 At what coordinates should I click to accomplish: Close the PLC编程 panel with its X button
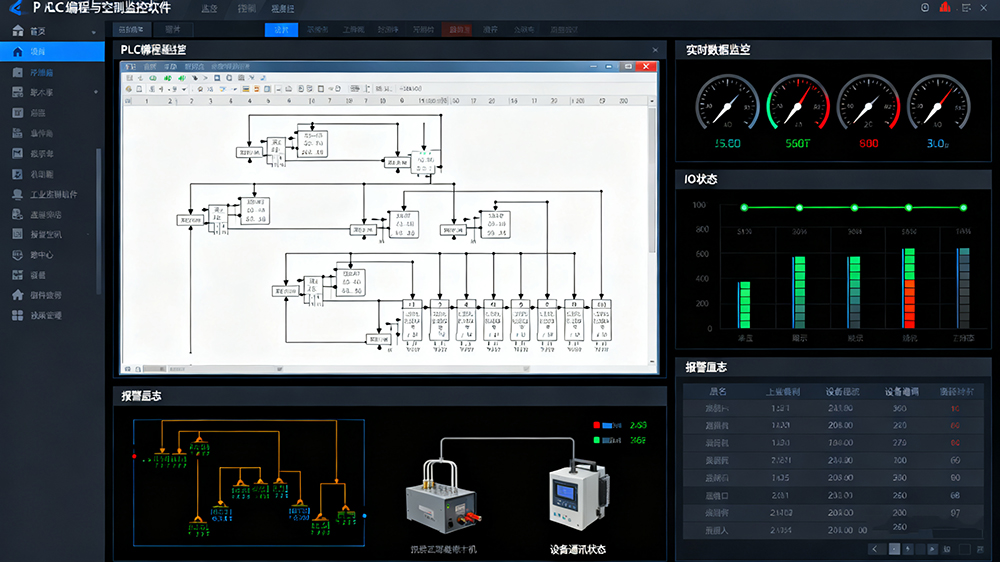click(655, 50)
